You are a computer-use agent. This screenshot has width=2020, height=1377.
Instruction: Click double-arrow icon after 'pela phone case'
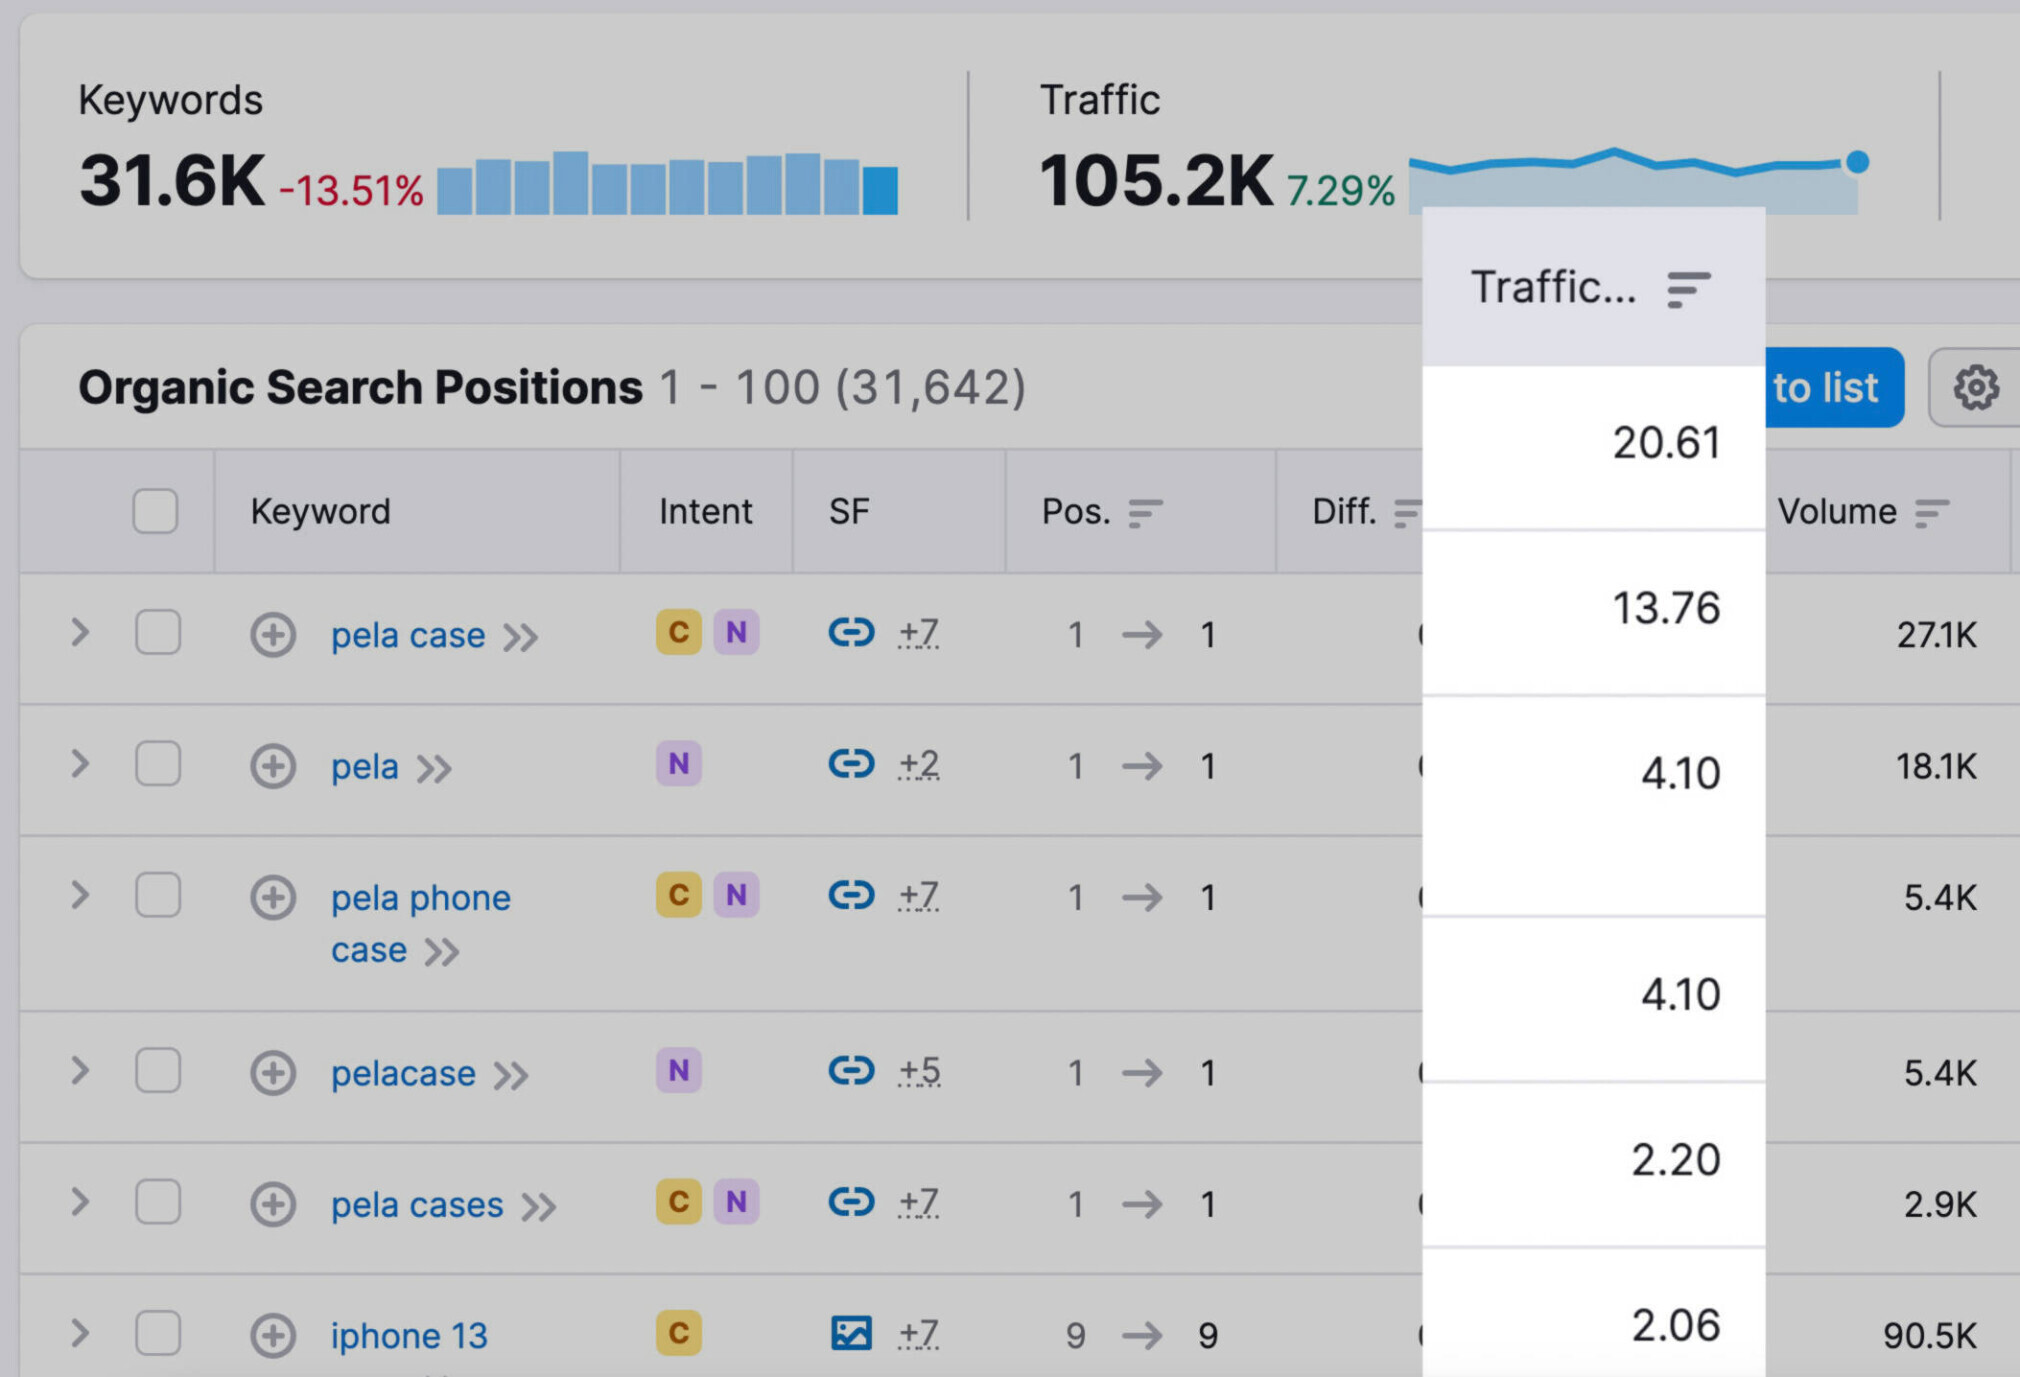pos(441,952)
